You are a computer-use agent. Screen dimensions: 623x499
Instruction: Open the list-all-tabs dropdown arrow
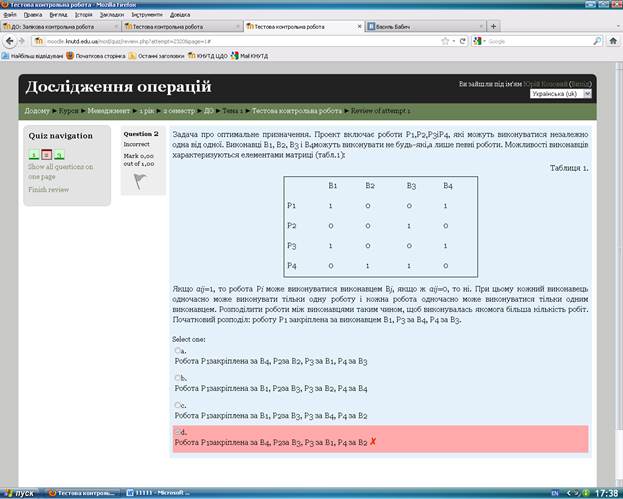(618, 27)
